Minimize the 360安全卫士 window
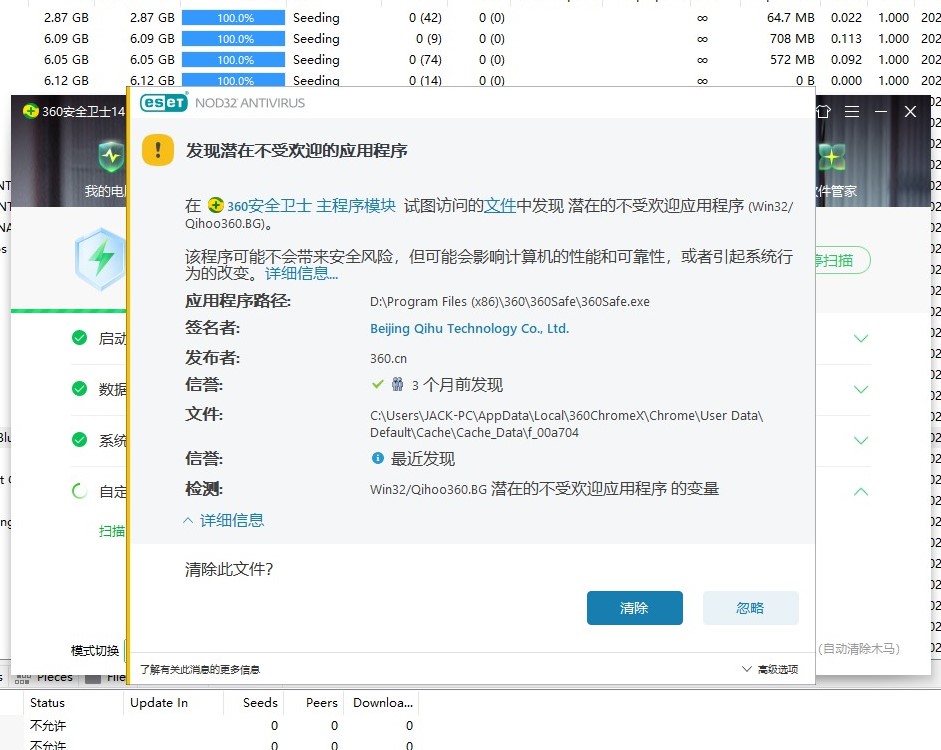Screen dimensions: 941x750 click(x=880, y=112)
